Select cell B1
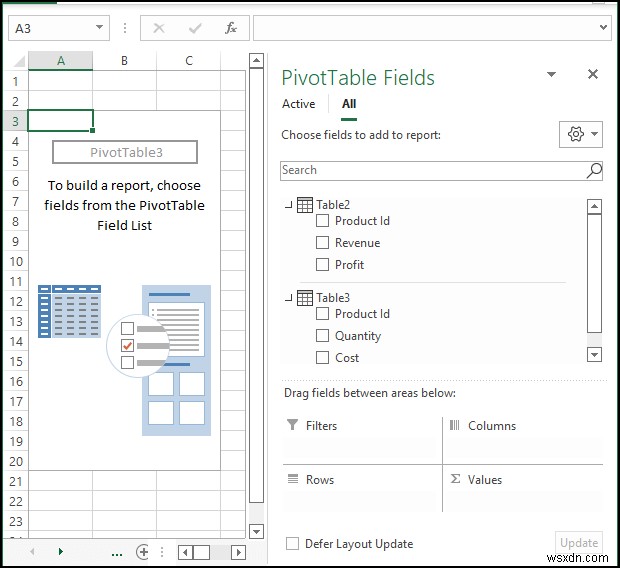This screenshot has height=568, width=620. [125, 81]
